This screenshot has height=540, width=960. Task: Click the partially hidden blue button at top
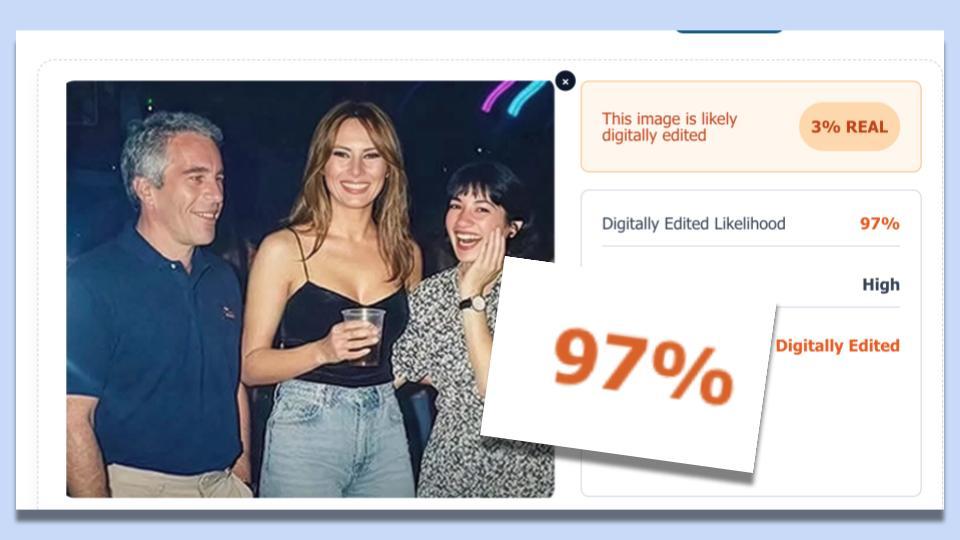click(729, 30)
